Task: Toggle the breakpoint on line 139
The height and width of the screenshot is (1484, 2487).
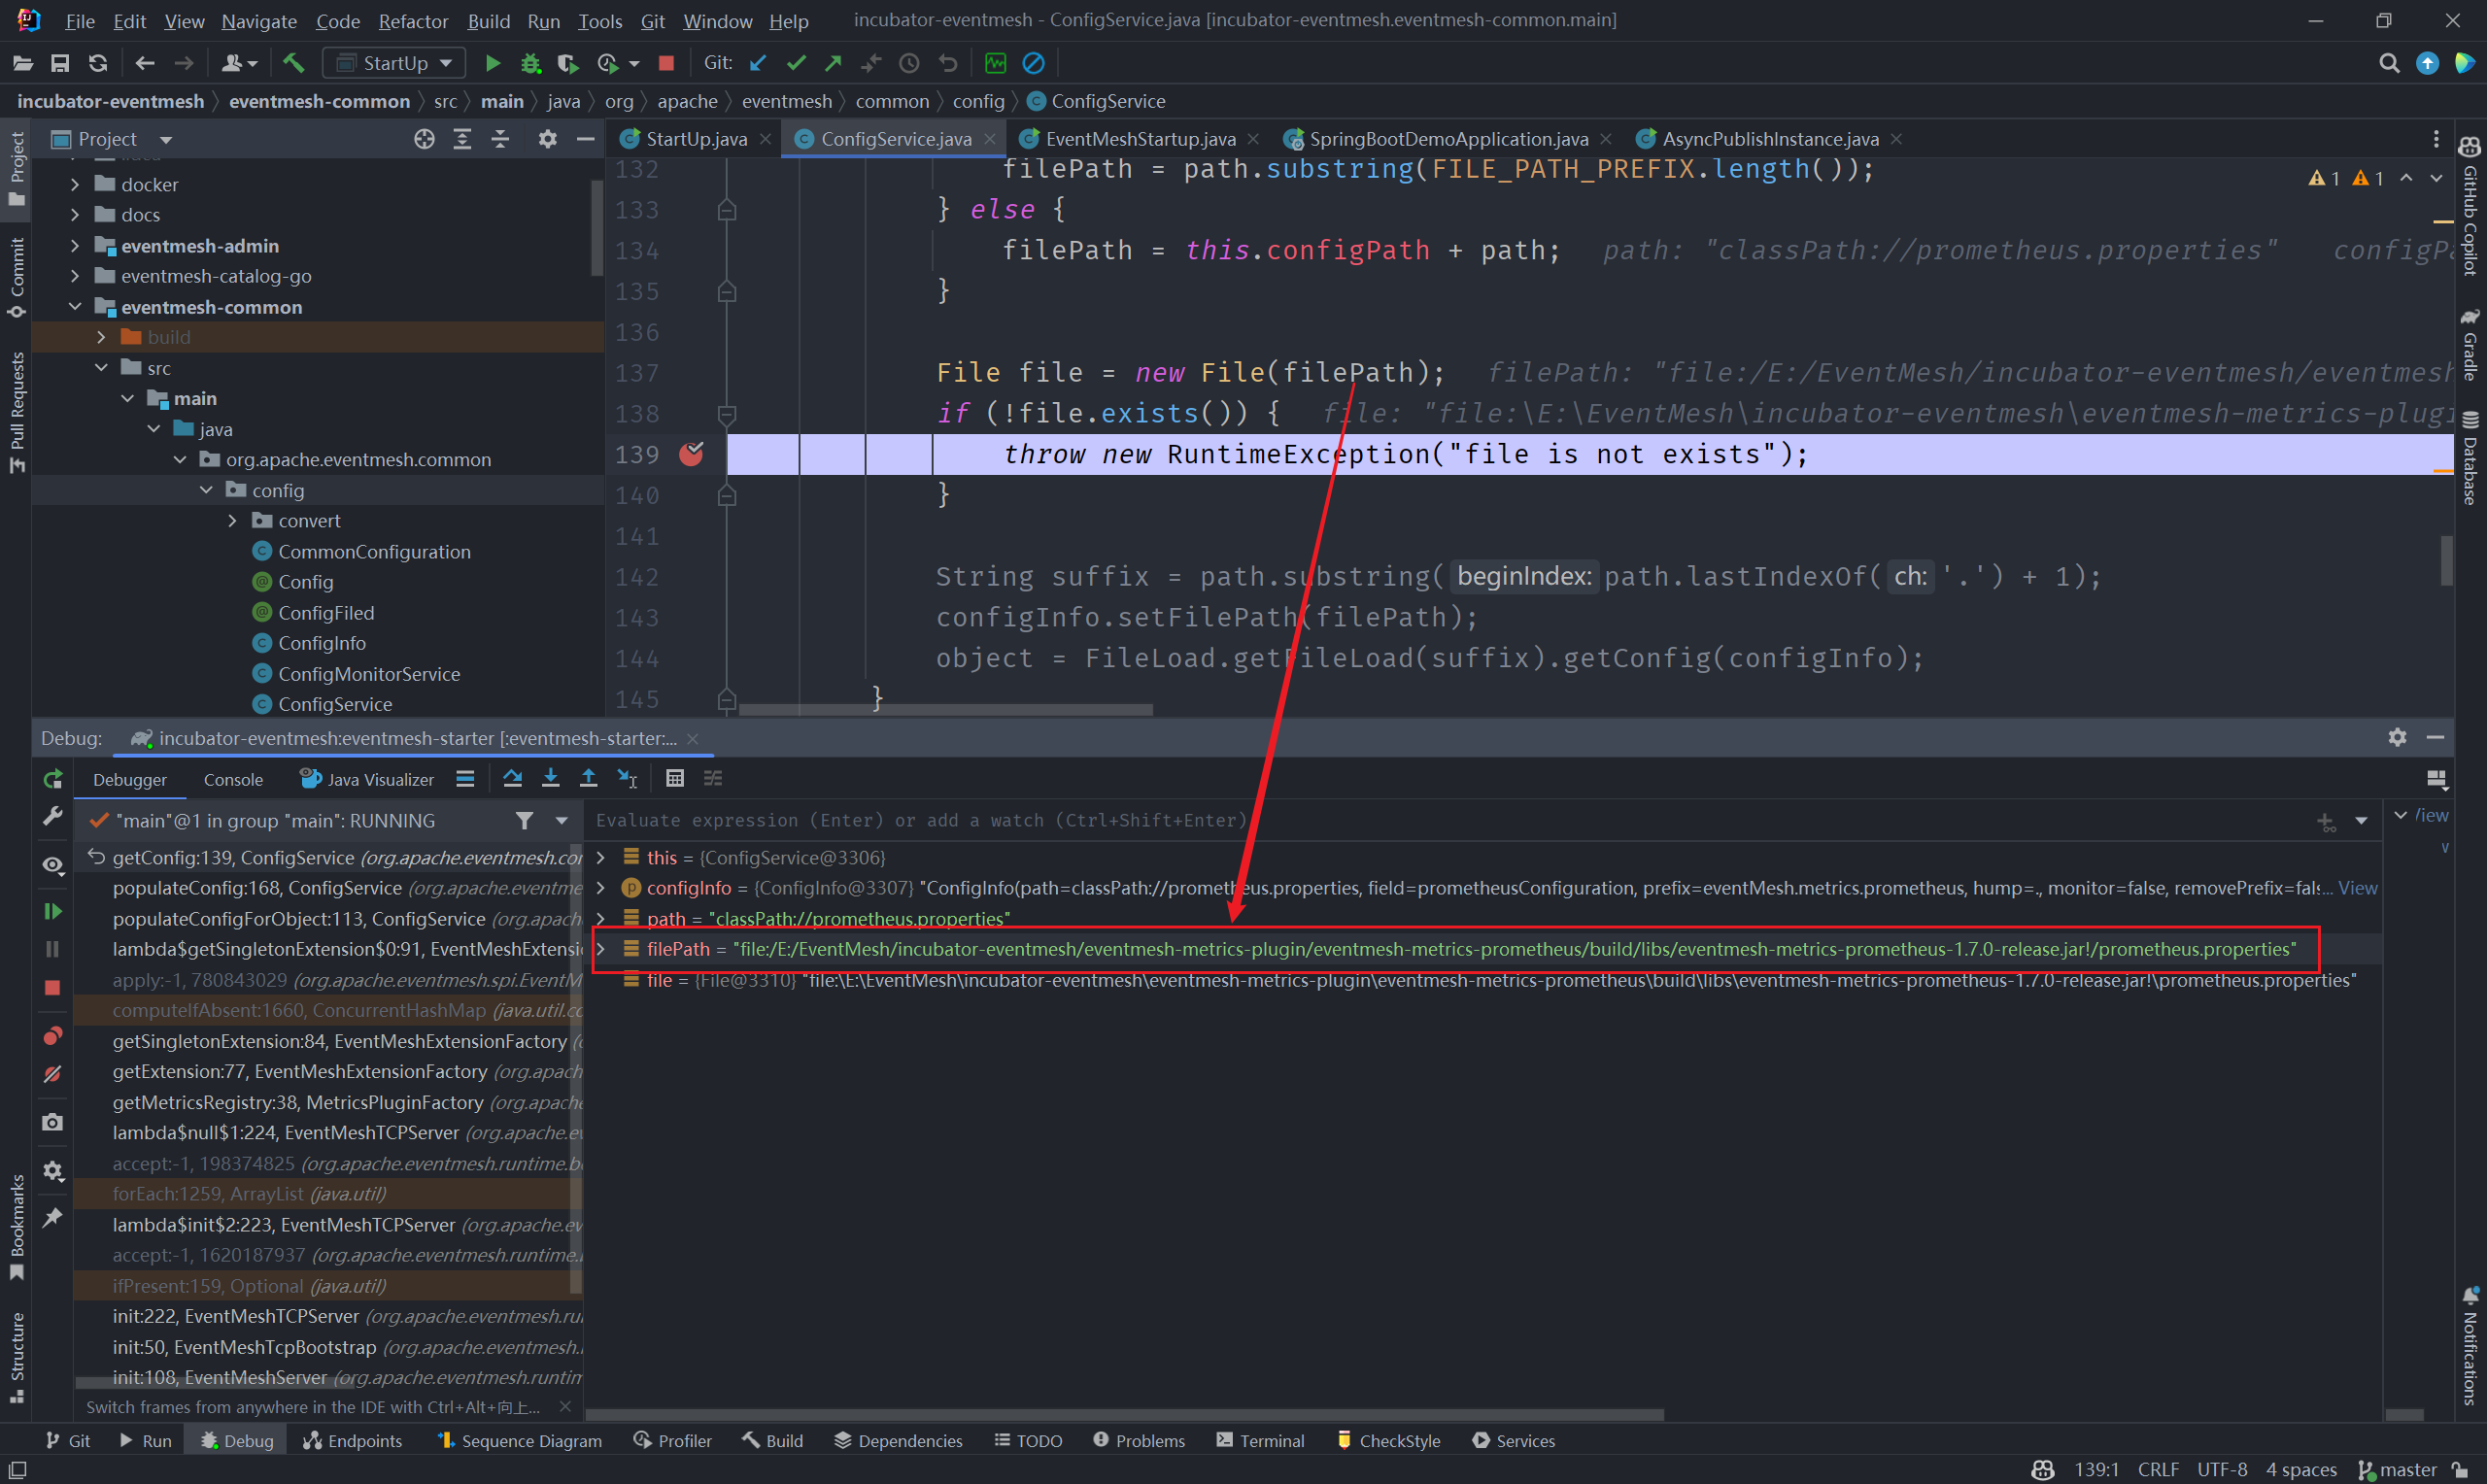Action: coord(691,454)
